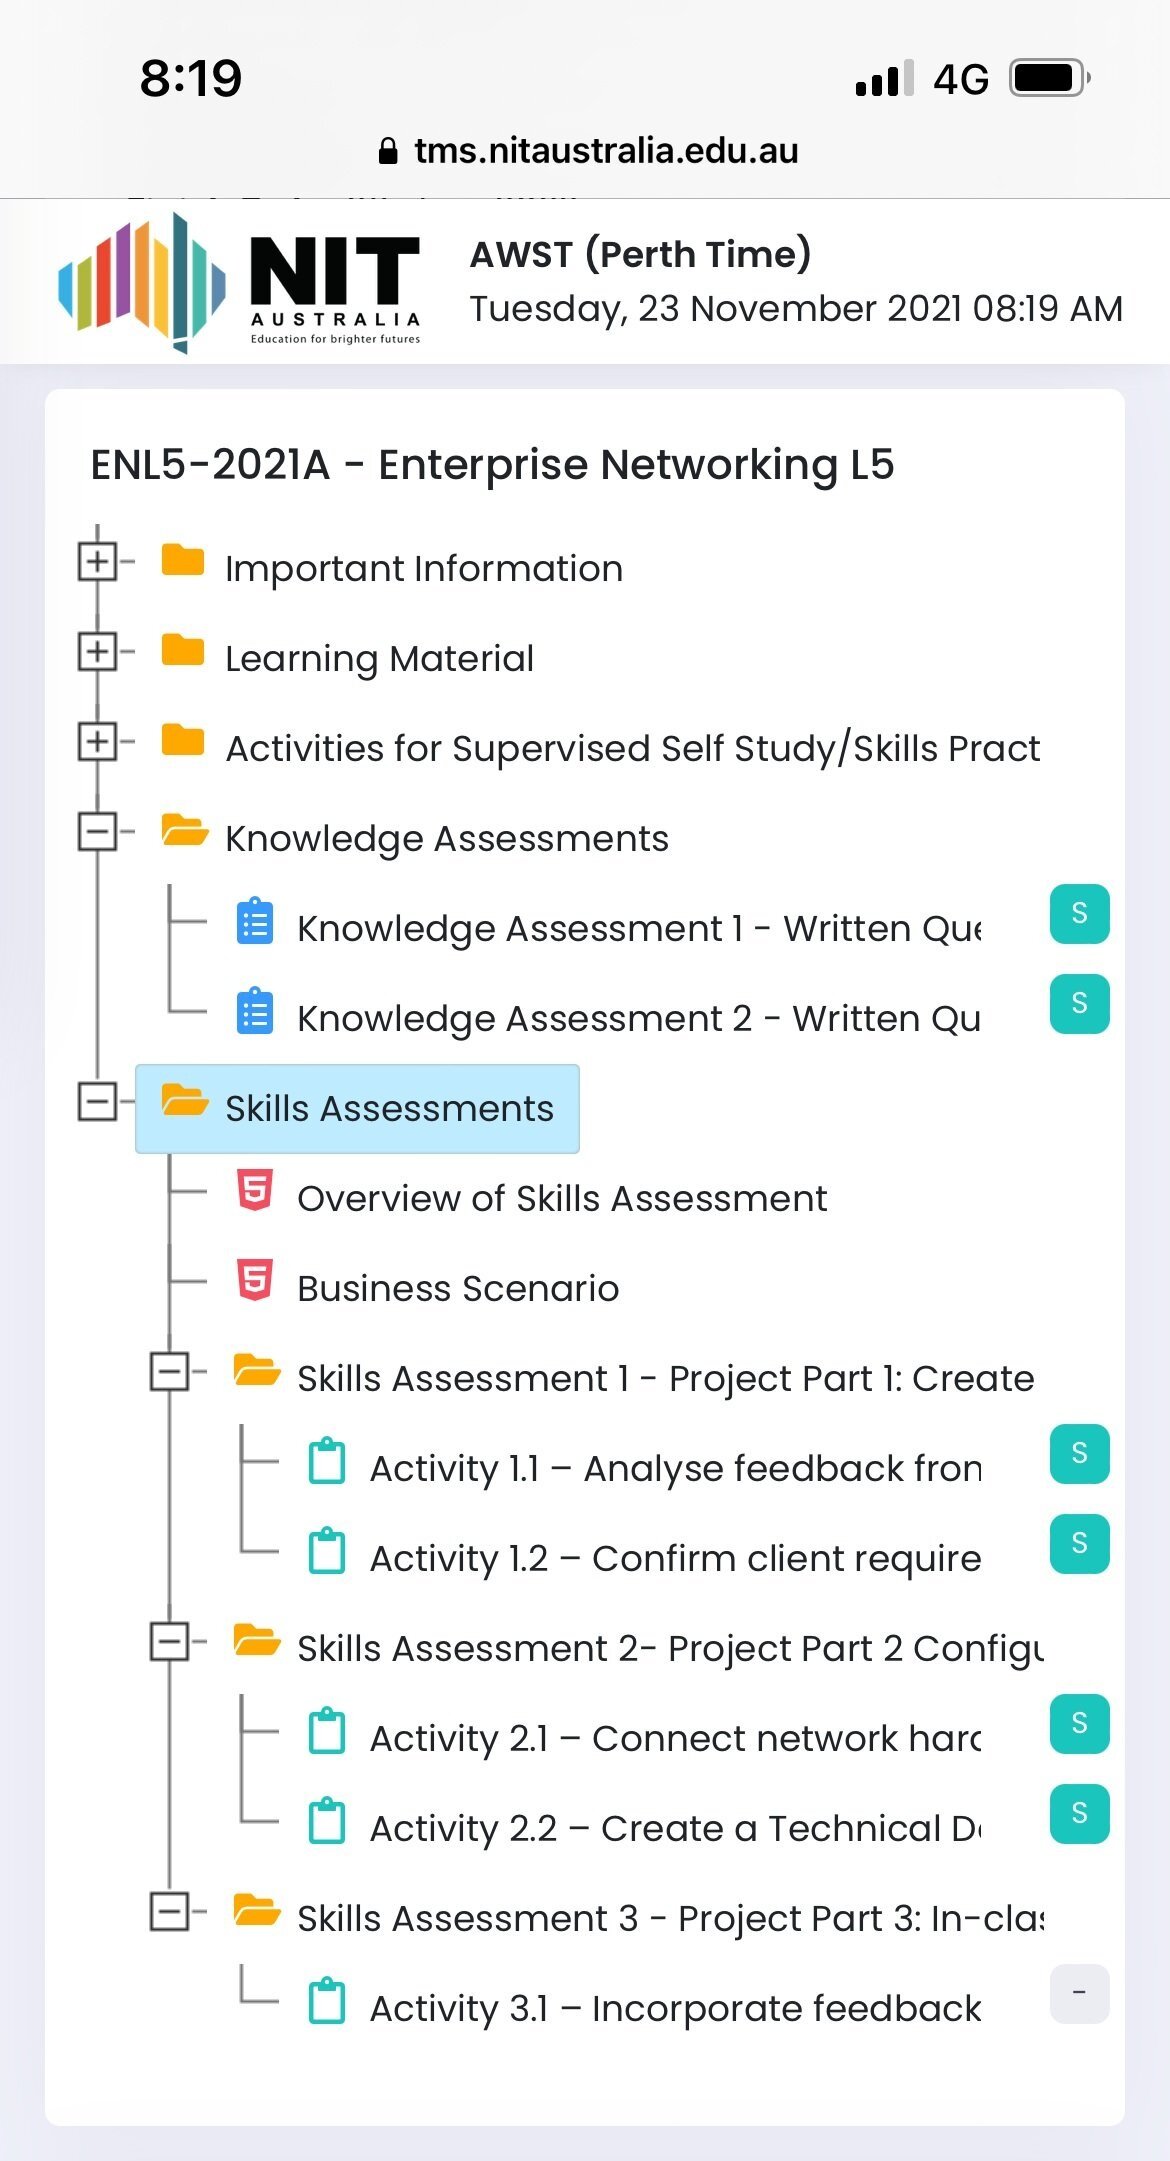
Task: Click the dash status badge for Activity 3.1
Action: (1079, 1994)
